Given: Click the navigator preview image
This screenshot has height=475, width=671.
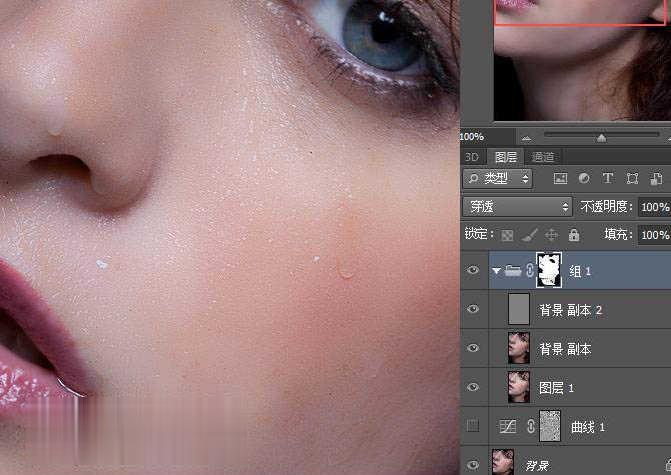Looking at the screenshot, I should pos(582,60).
